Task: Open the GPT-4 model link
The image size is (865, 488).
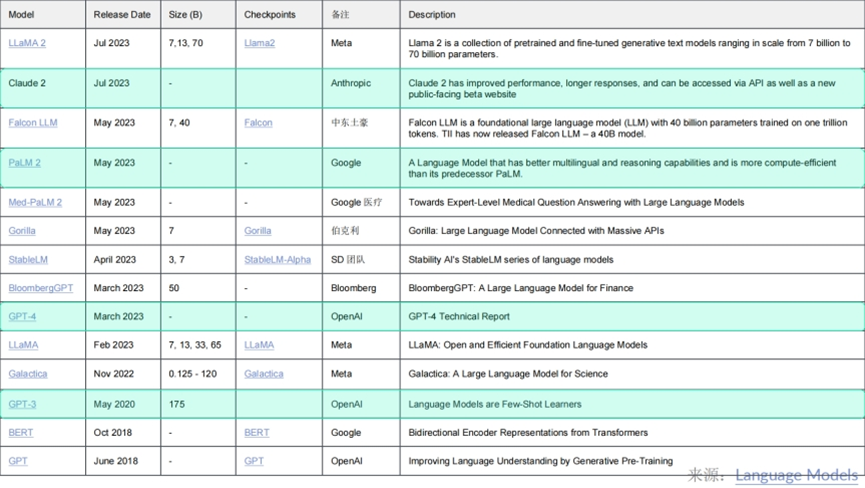Action: (22, 317)
